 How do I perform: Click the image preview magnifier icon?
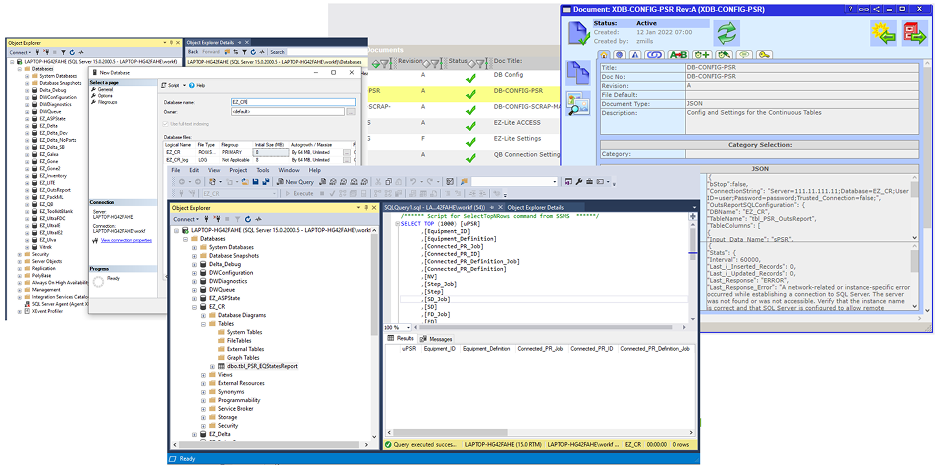click(x=579, y=103)
